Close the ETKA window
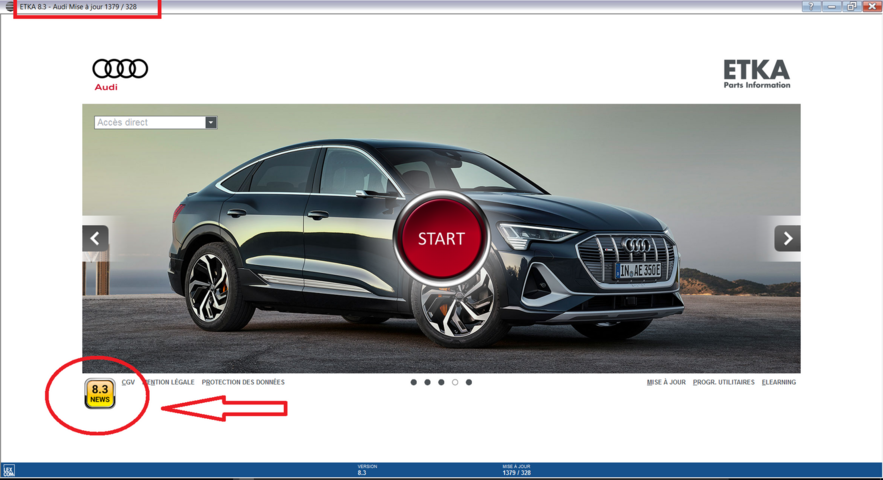 (872, 6)
